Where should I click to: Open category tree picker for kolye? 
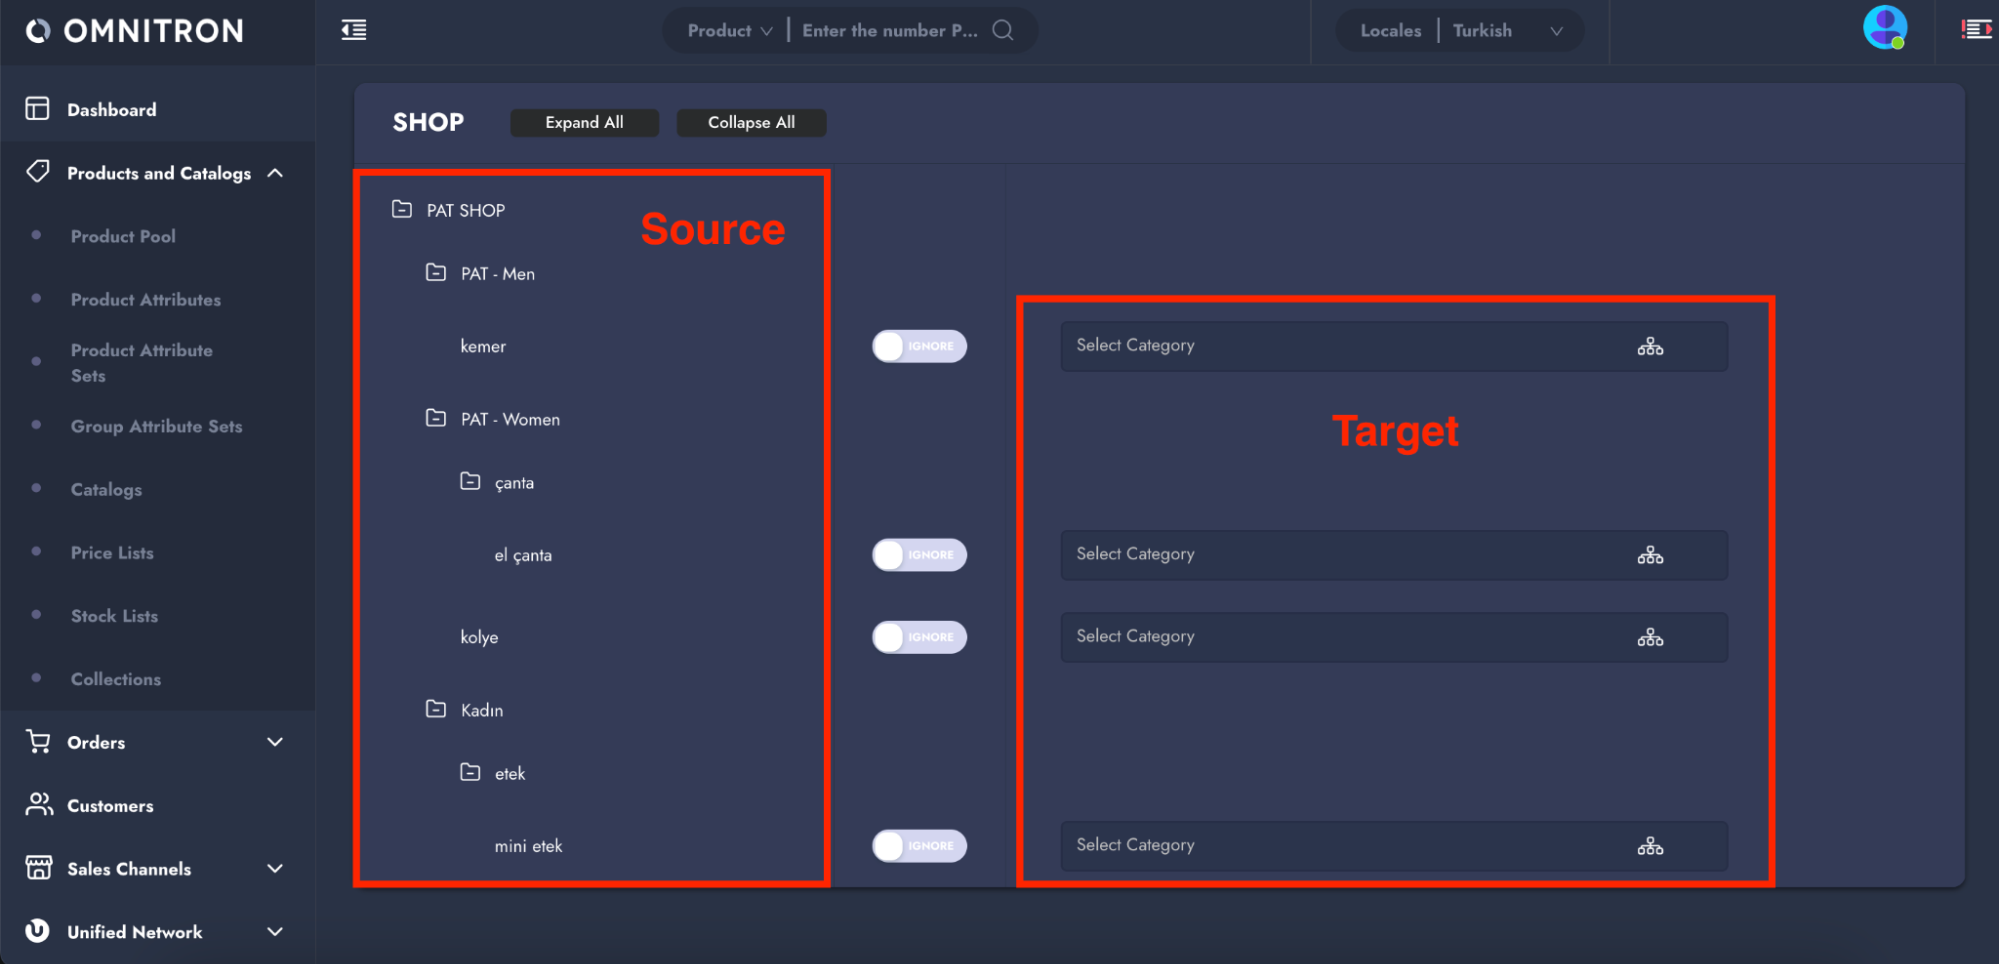coord(1650,637)
